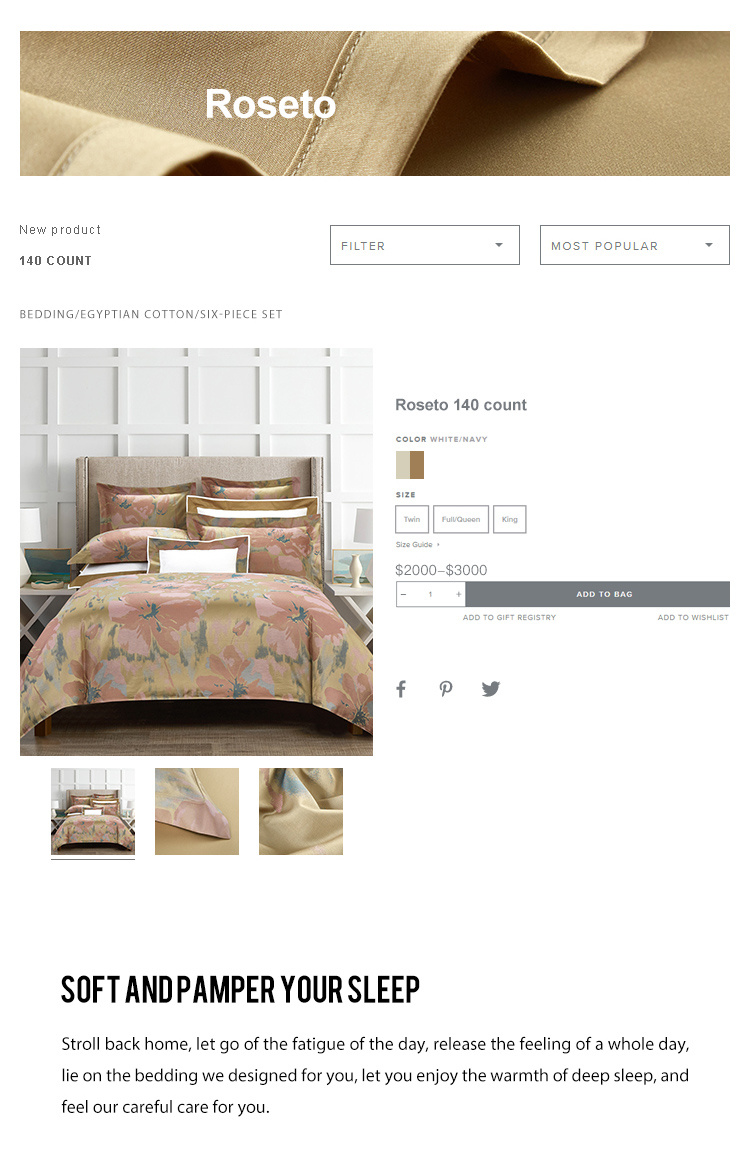
Task: Choose the King size option
Action: click(509, 520)
